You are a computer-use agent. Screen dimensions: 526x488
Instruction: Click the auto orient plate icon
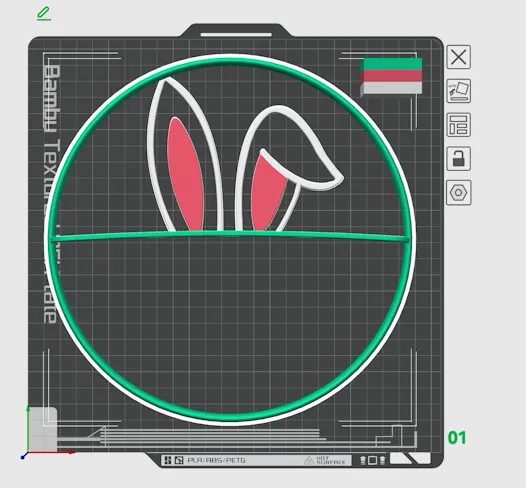click(459, 91)
